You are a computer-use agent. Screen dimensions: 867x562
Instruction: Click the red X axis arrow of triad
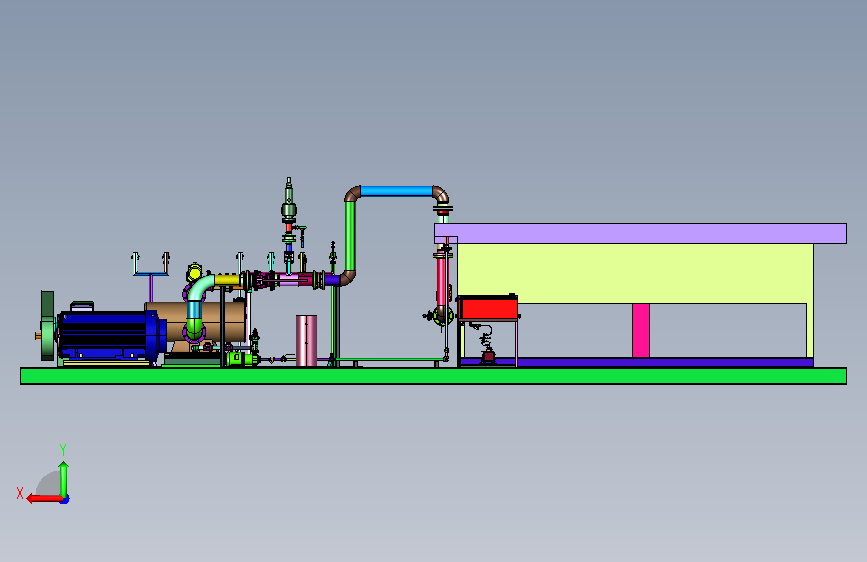click(43, 499)
